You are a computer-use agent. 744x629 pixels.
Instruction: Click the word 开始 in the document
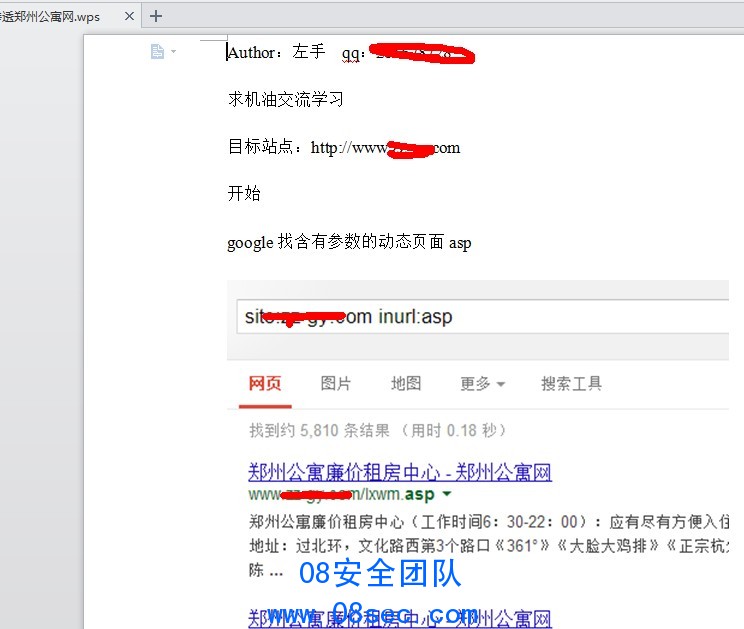tap(244, 194)
